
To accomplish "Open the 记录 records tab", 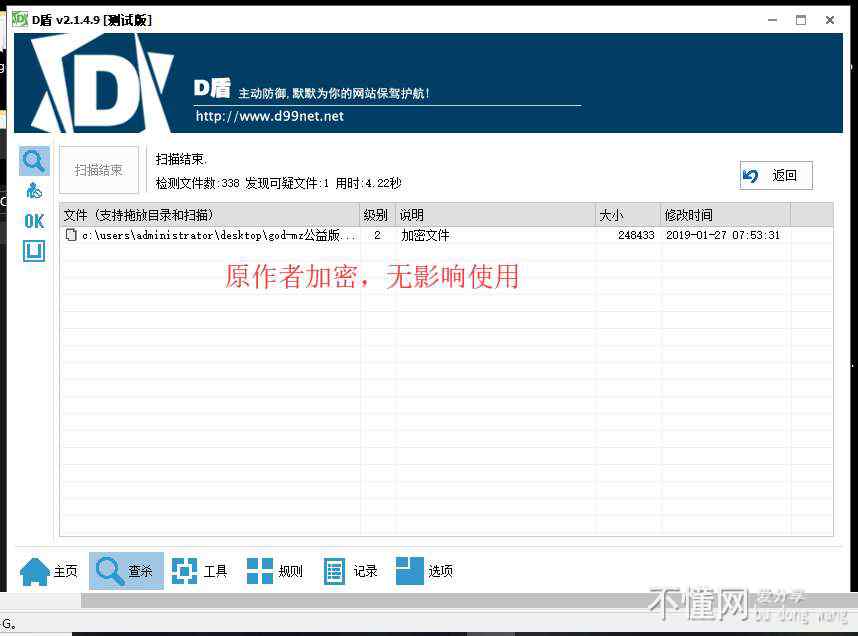I will click(350, 571).
